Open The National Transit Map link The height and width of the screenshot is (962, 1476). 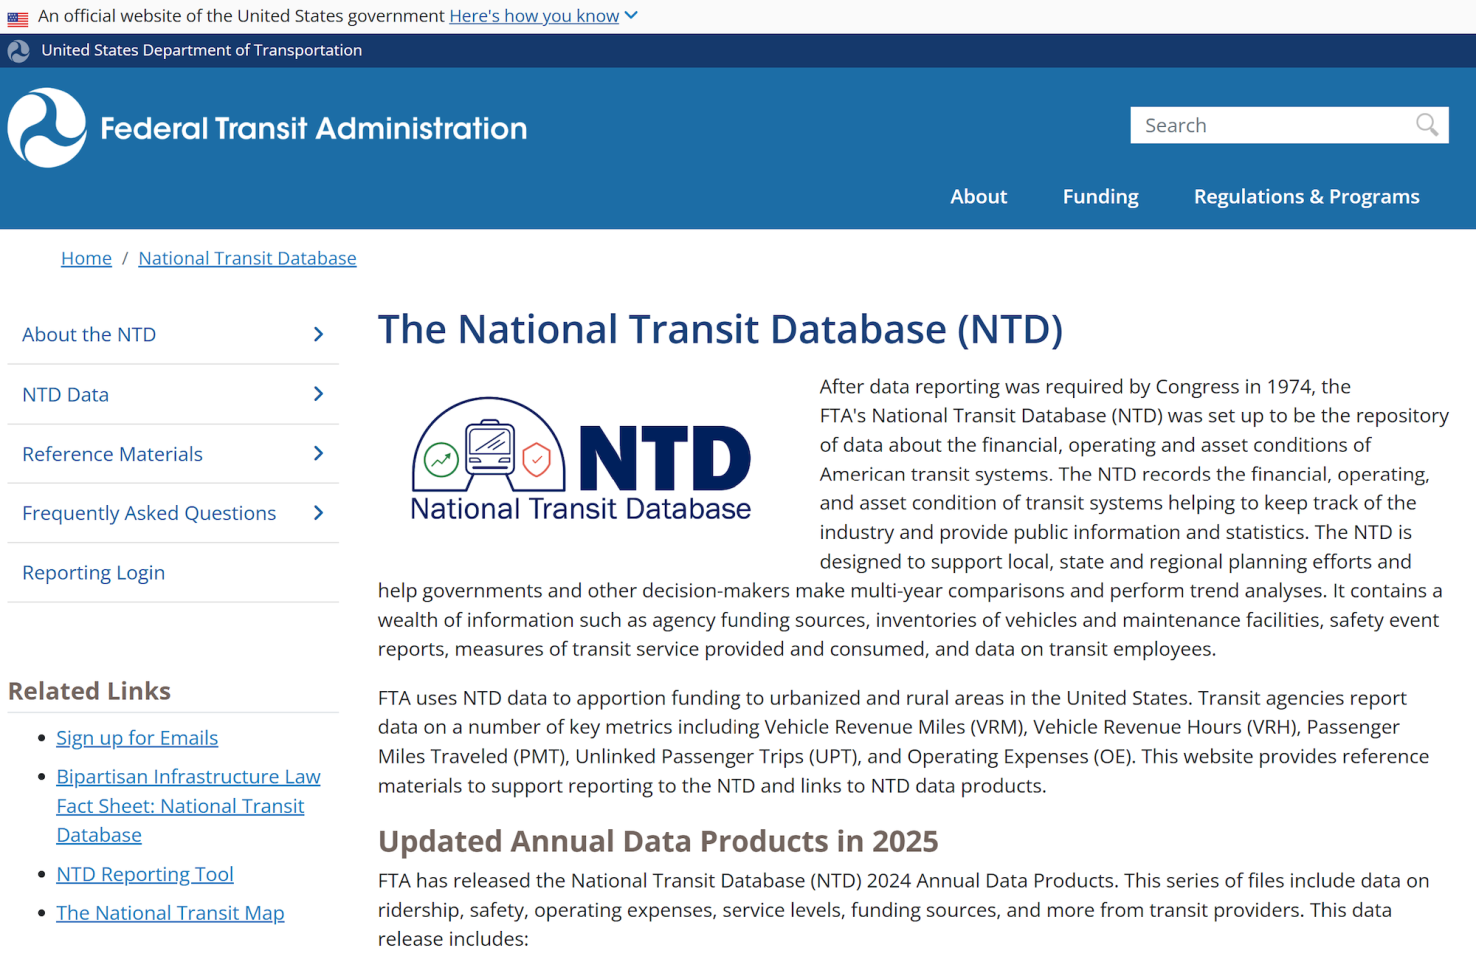click(170, 913)
